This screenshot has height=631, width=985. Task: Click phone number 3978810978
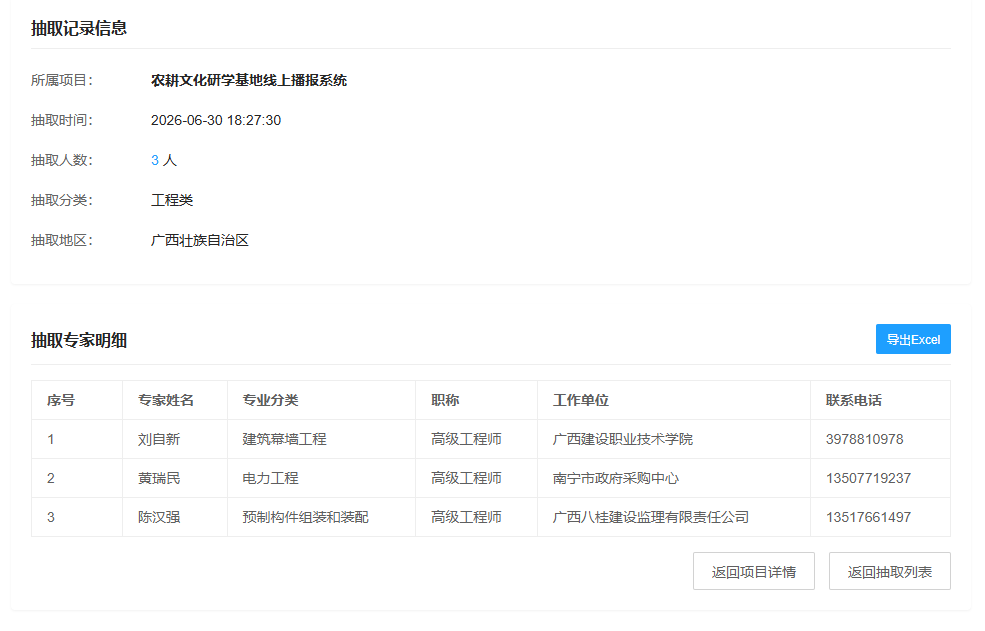pyautogui.click(x=864, y=439)
